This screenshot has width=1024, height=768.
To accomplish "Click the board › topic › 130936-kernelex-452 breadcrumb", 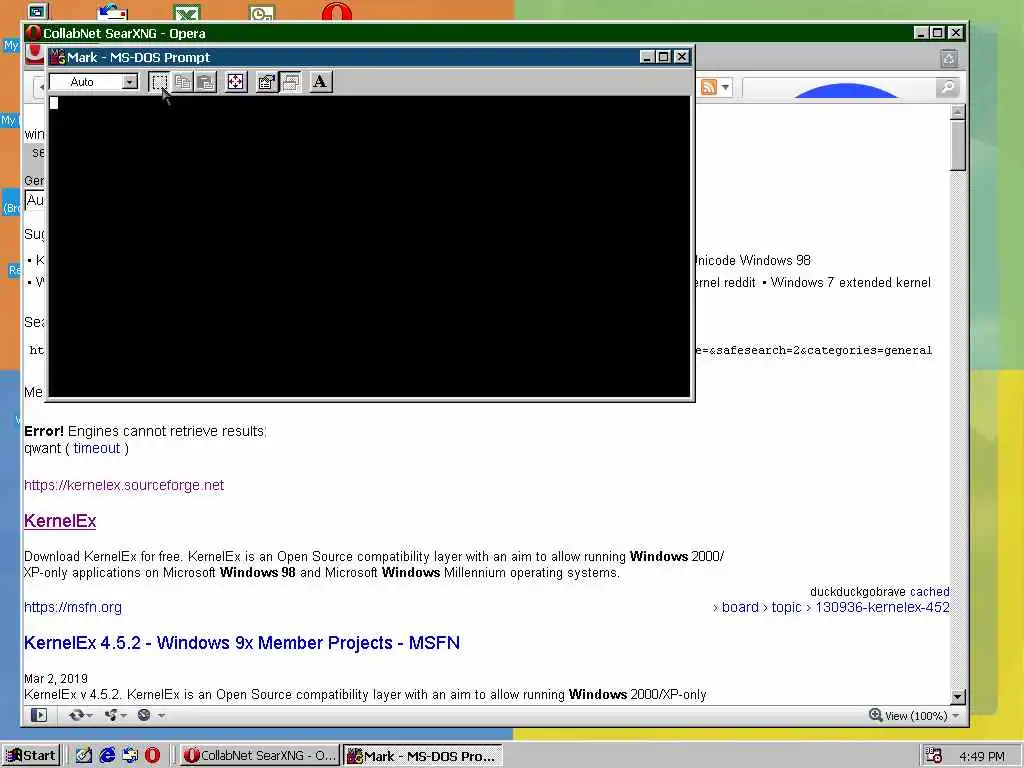I will 831,607.
